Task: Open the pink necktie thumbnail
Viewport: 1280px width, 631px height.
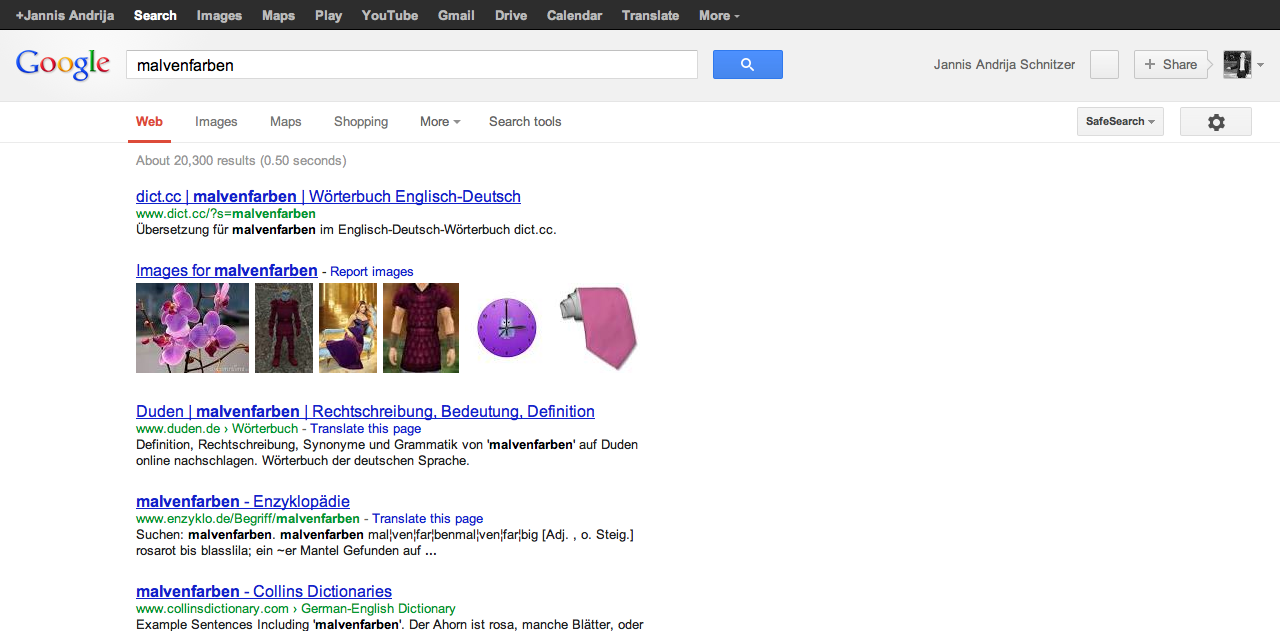Action: tap(598, 328)
